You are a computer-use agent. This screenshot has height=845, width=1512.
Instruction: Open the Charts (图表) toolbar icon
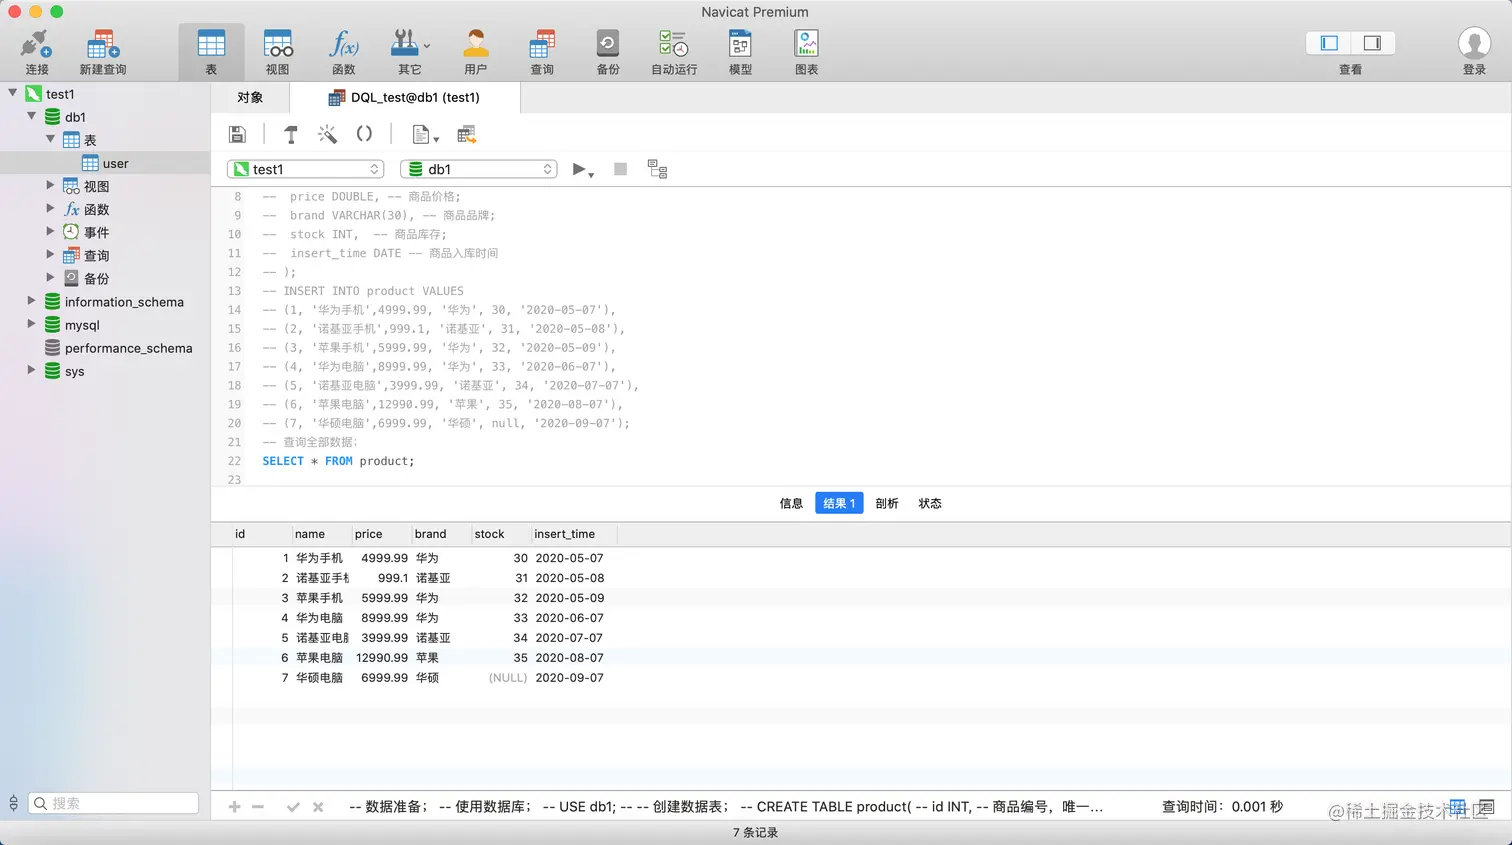pos(806,52)
